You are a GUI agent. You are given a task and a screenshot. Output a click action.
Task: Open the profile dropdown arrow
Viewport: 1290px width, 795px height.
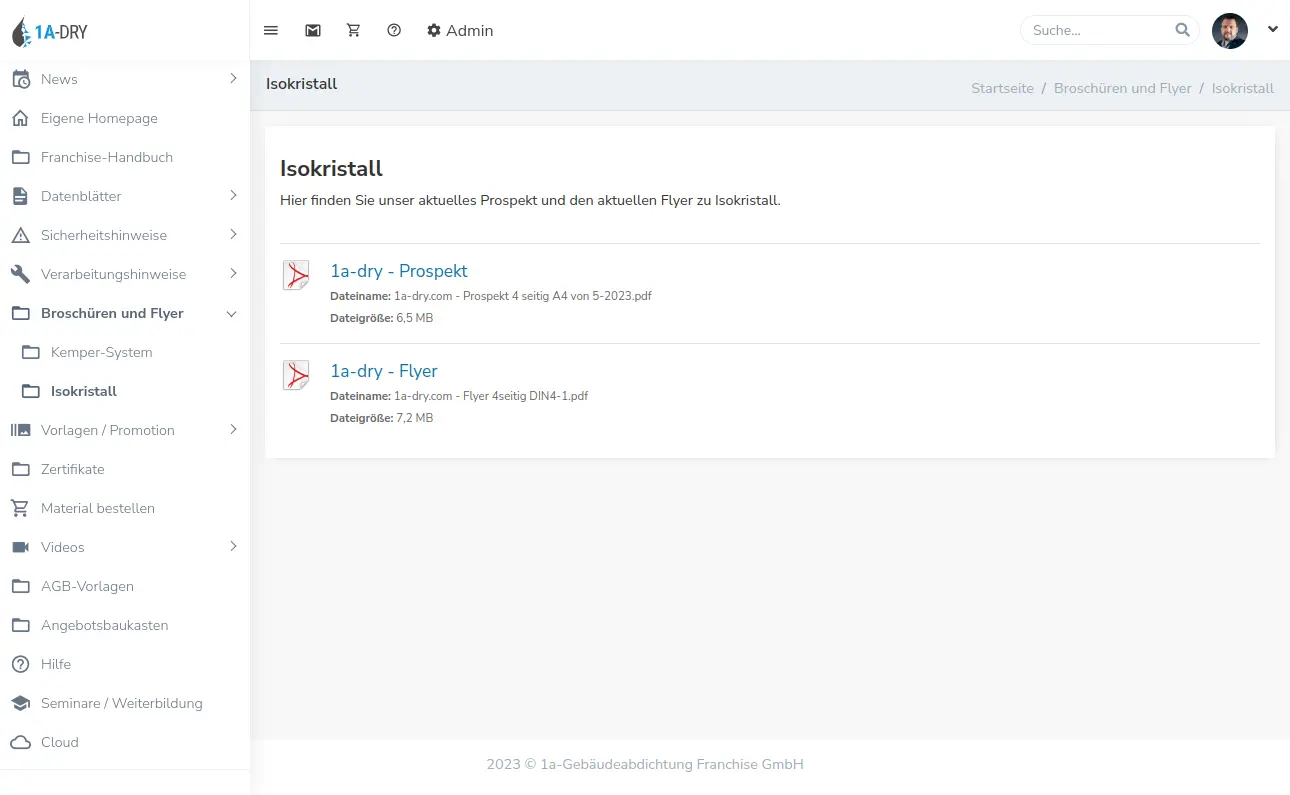click(x=1273, y=29)
